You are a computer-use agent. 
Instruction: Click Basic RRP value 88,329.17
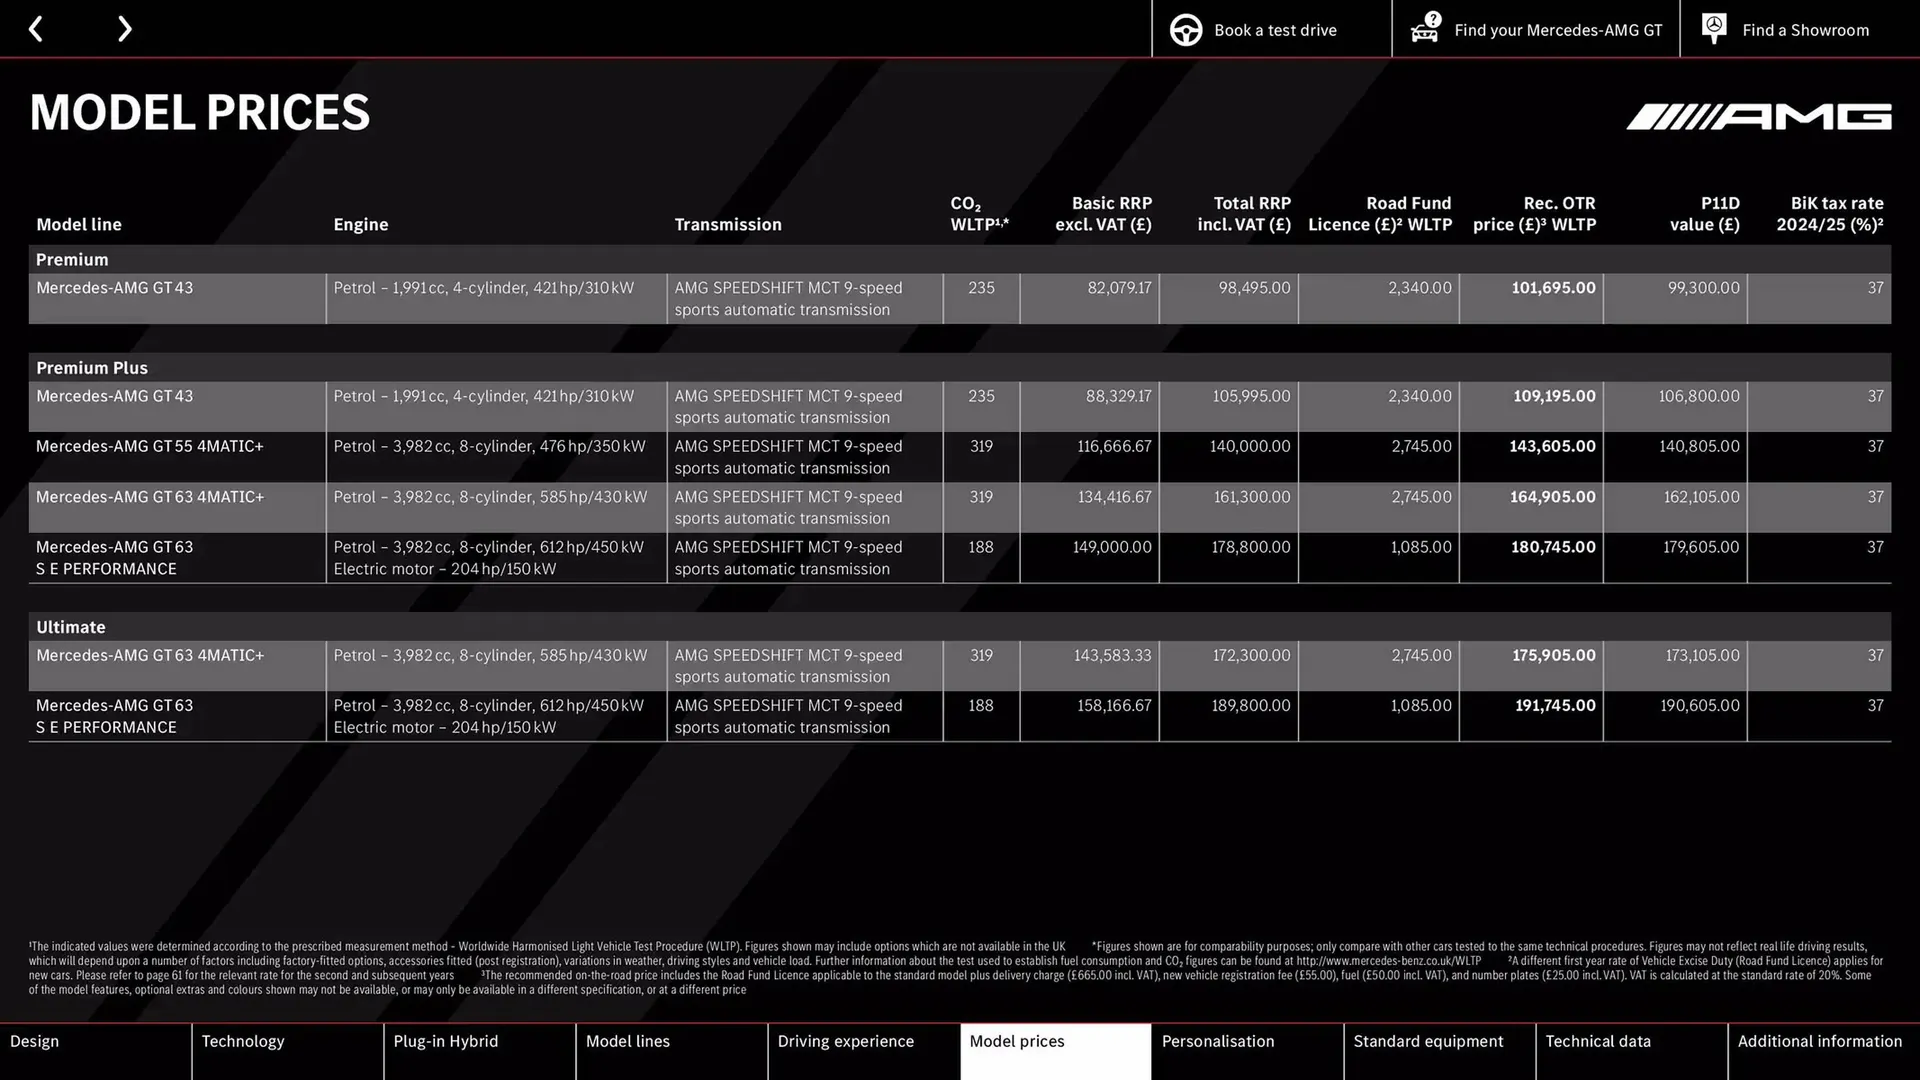point(1119,396)
